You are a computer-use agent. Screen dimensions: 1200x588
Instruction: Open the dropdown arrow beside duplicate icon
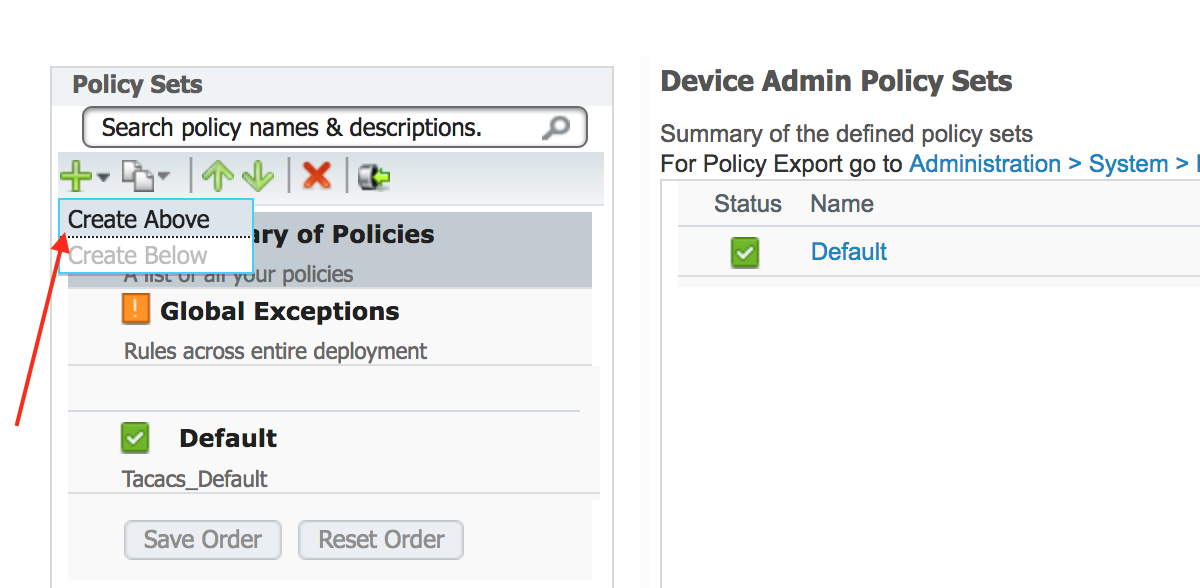pyautogui.click(x=163, y=178)
